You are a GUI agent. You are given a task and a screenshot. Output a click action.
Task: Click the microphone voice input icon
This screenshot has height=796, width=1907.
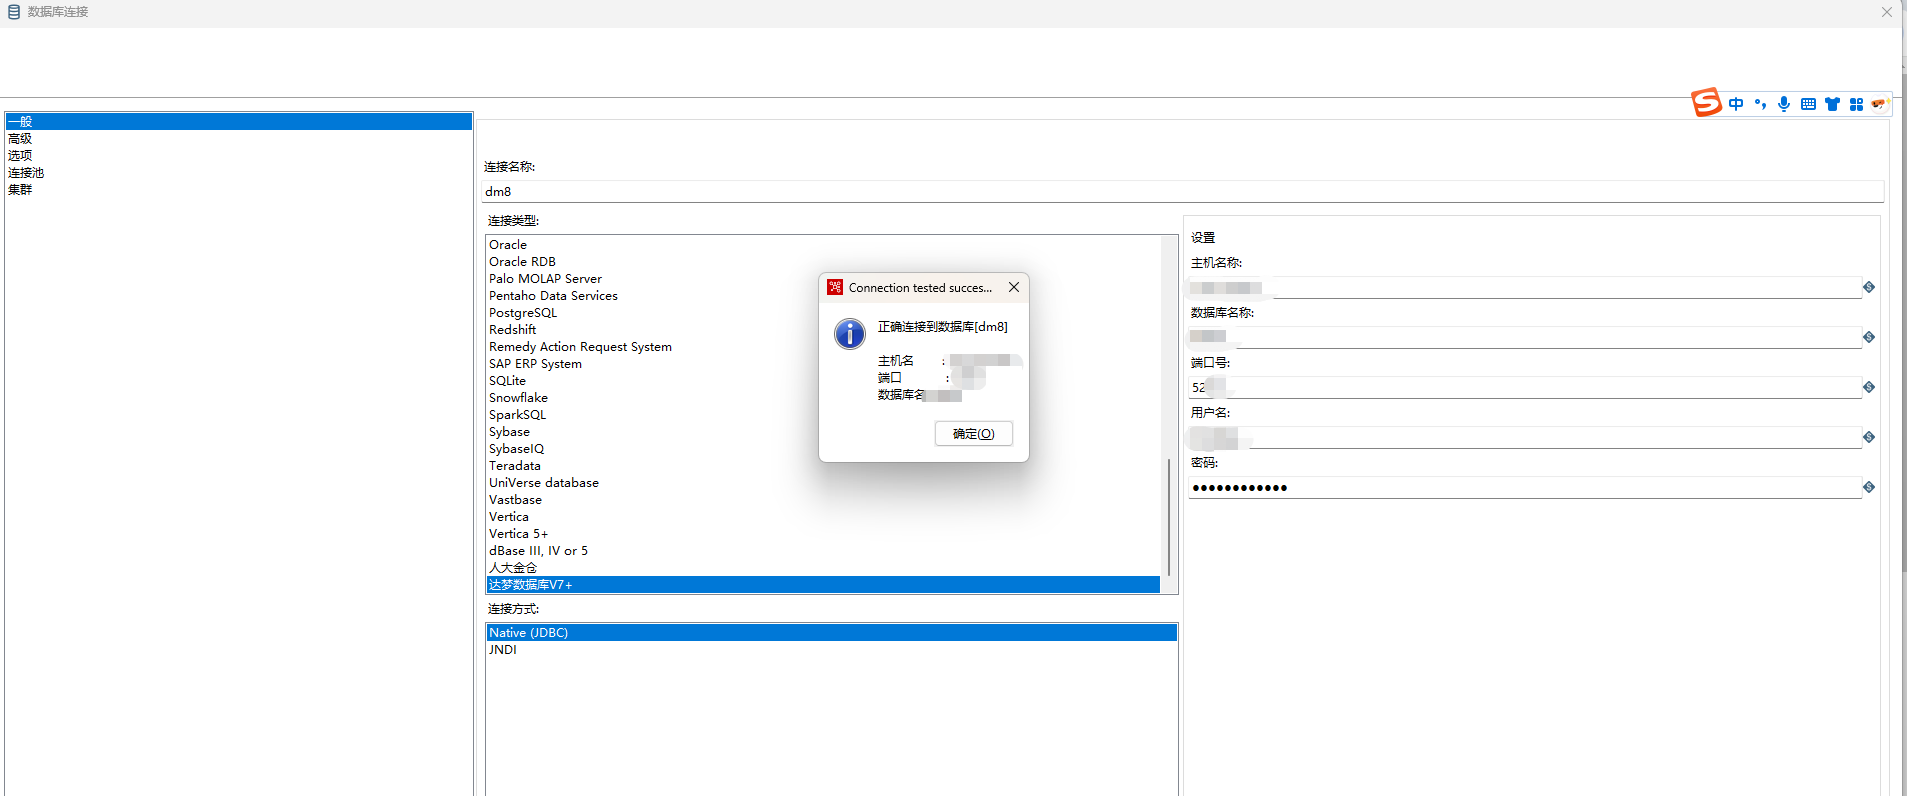tap(1784, 104)
